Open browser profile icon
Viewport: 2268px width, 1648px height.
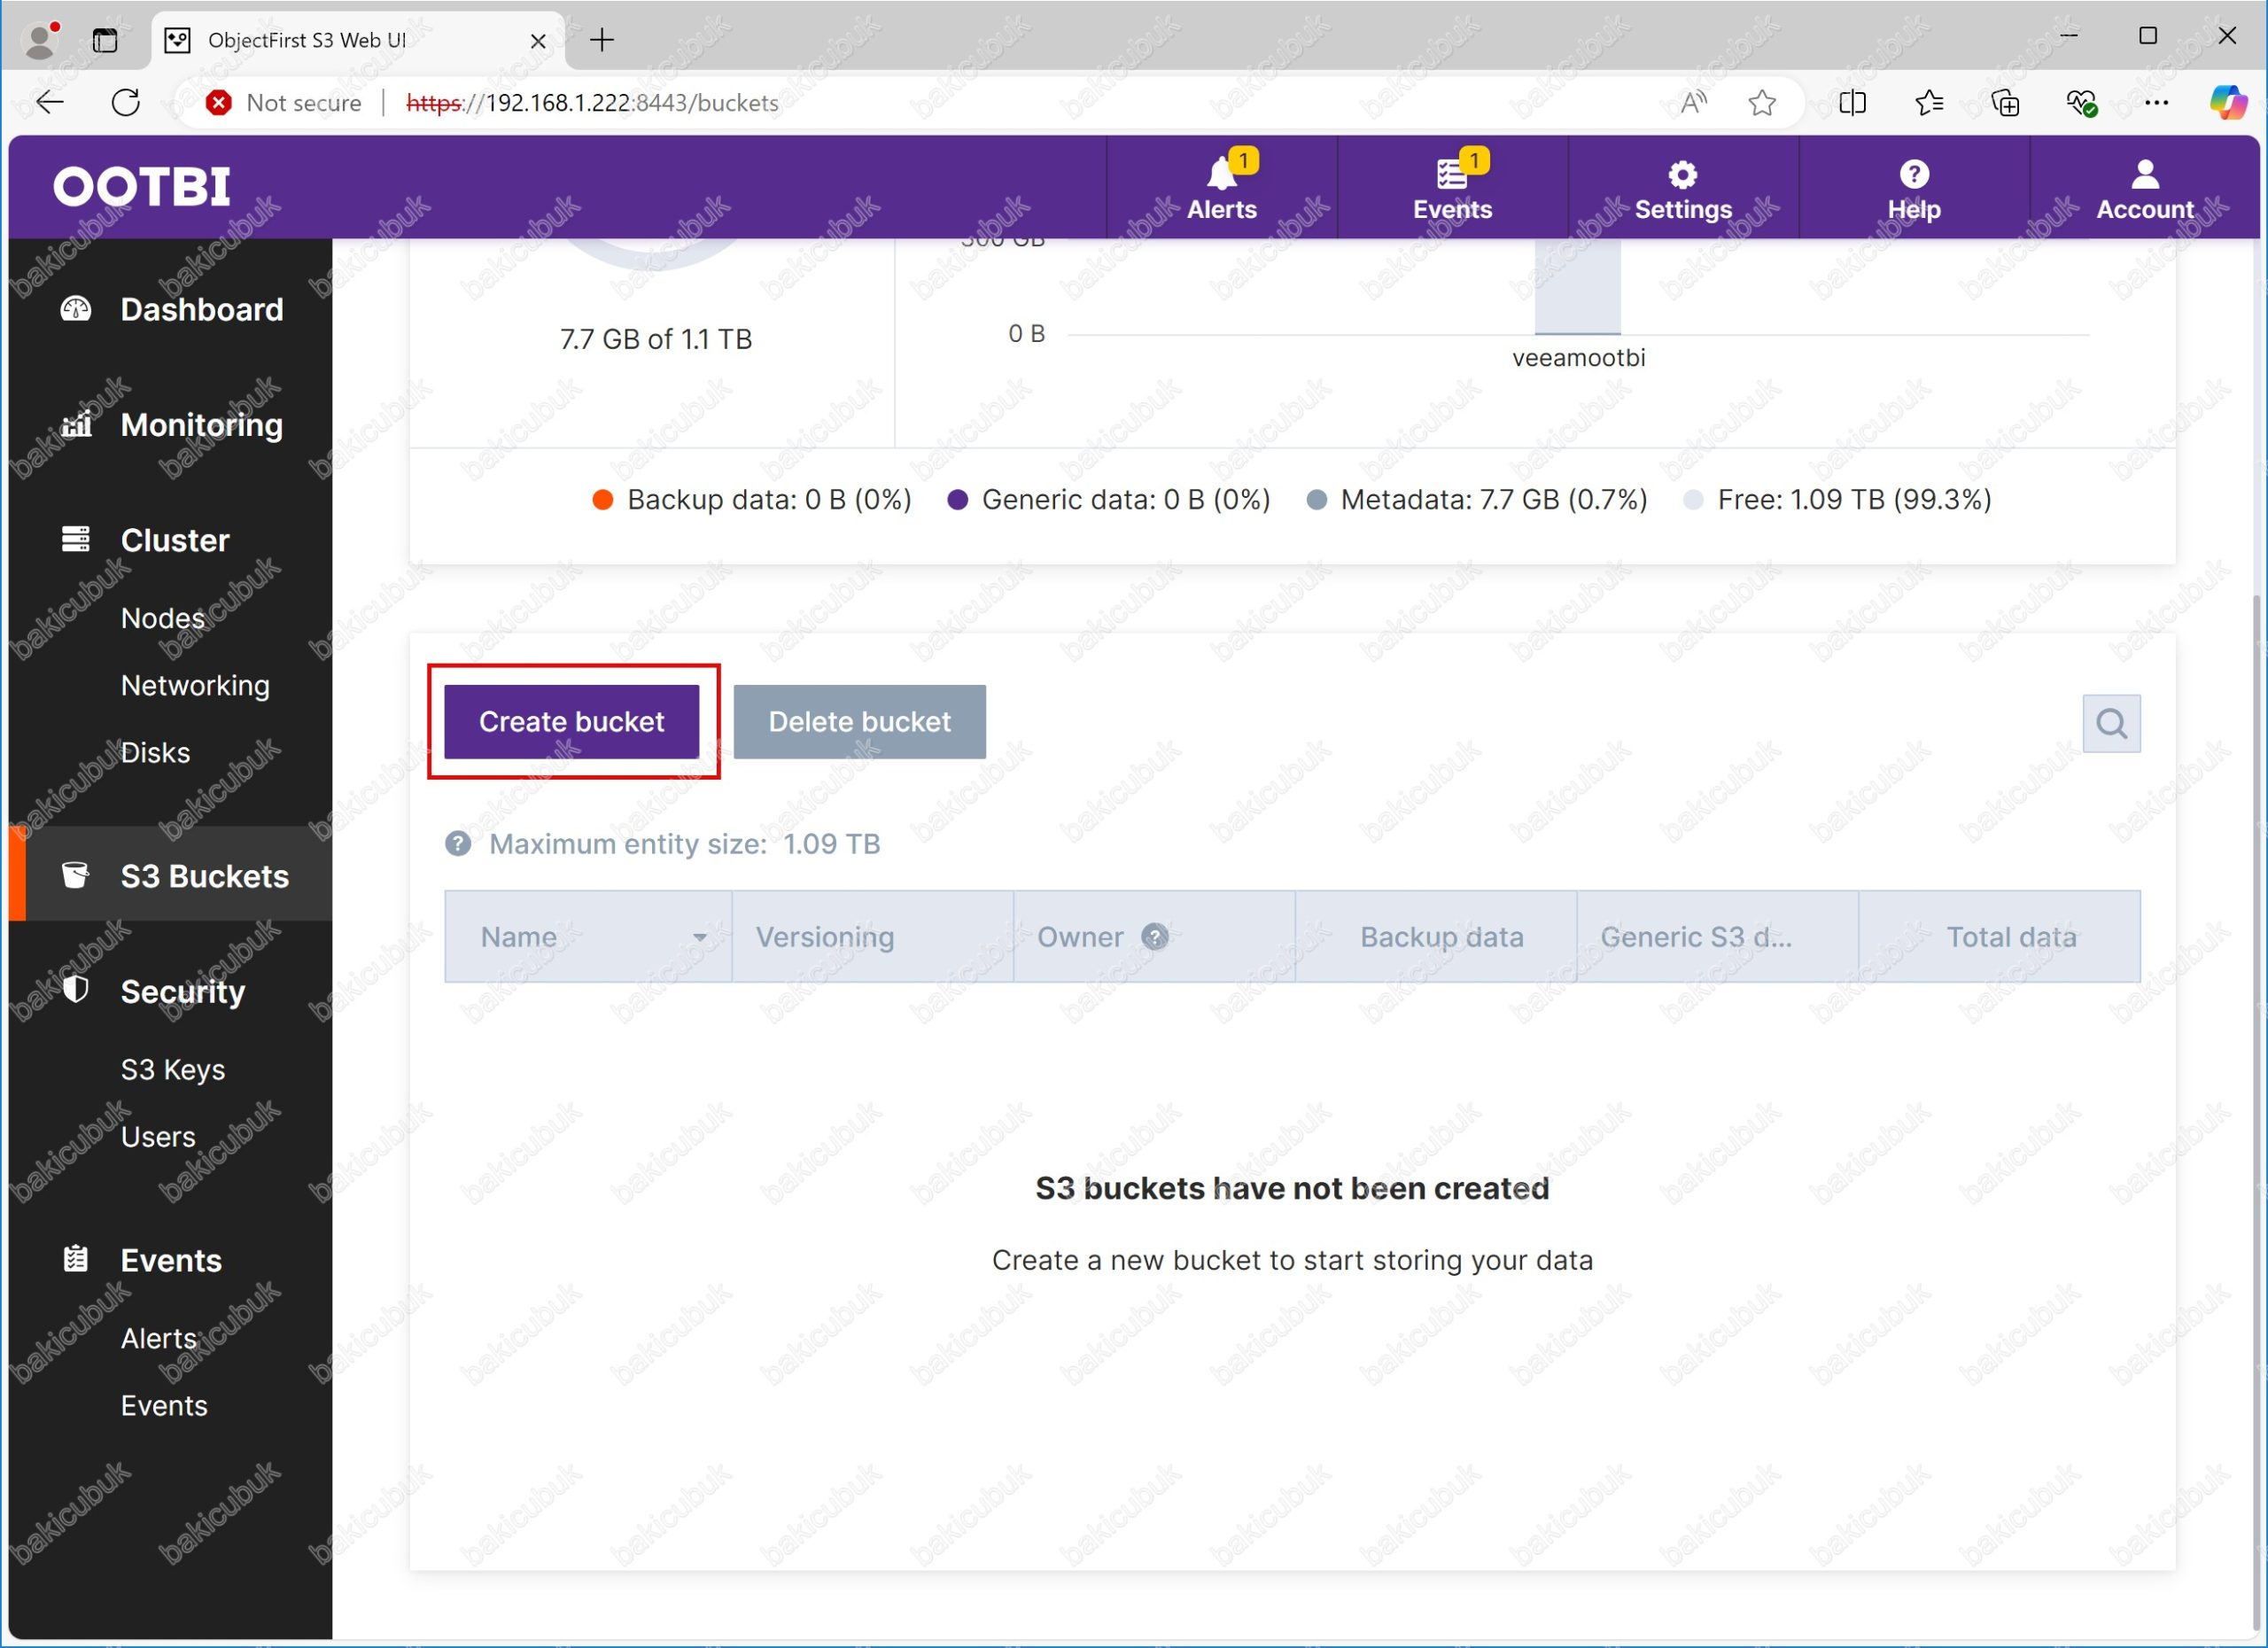click(x=40, y=40)
